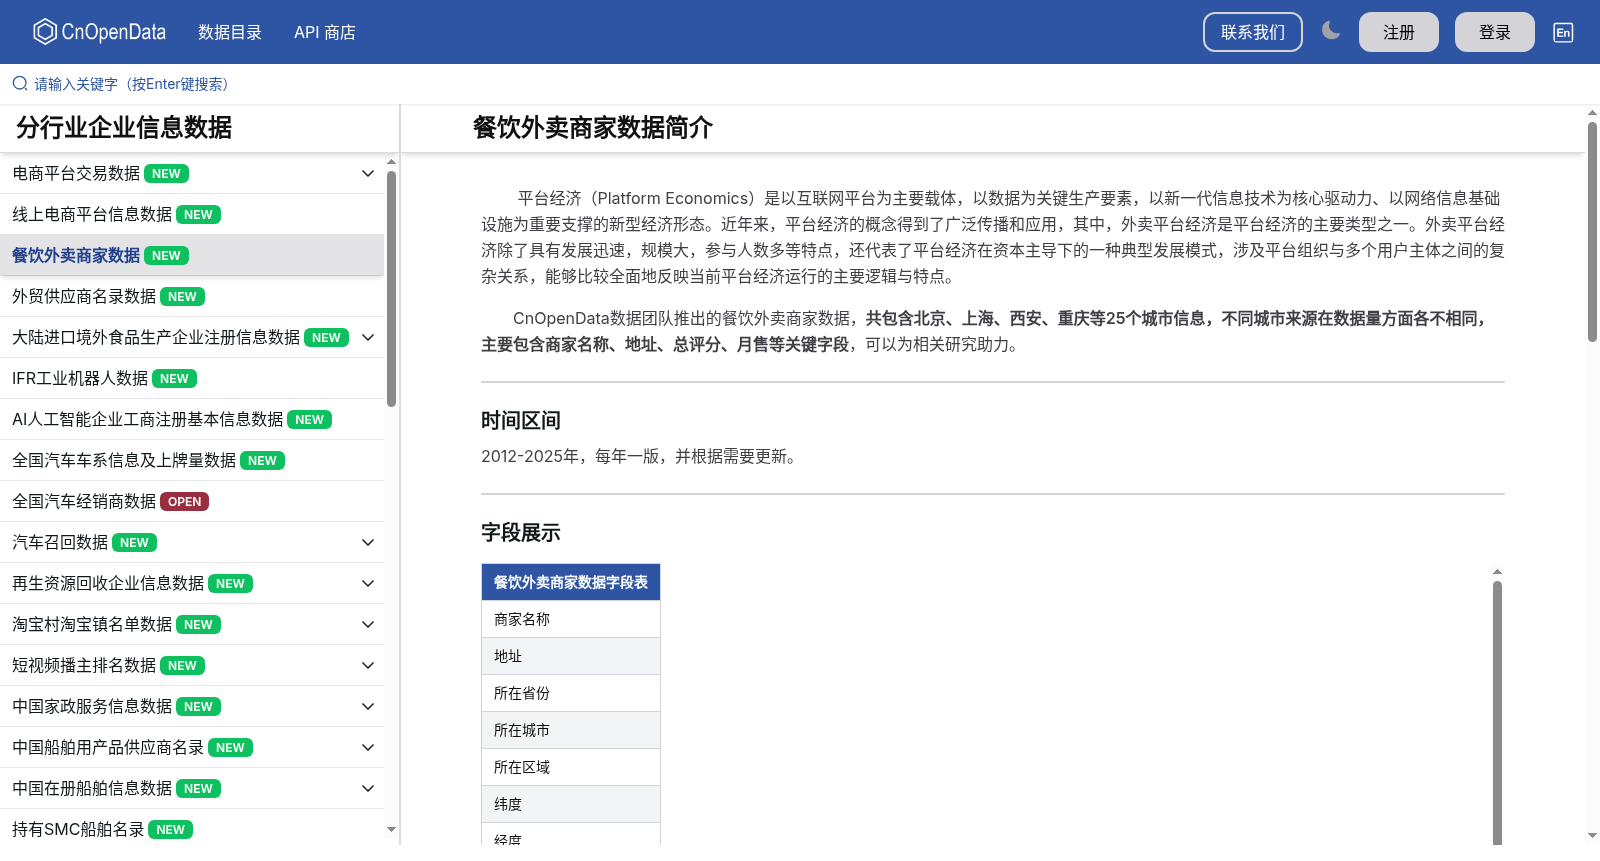This screenshot has height=861, width=1600.
Task: Select the 地址 table cell
Action: [571, 656]
